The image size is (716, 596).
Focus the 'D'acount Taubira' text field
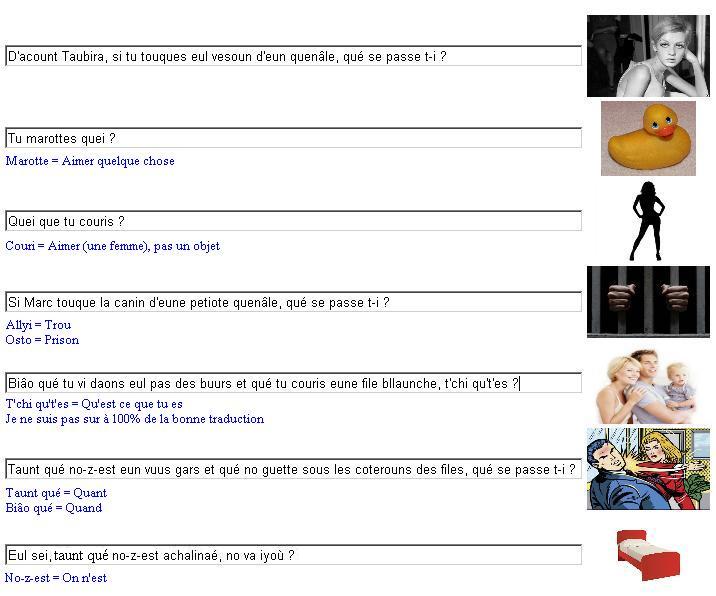(x=294, y=56)
